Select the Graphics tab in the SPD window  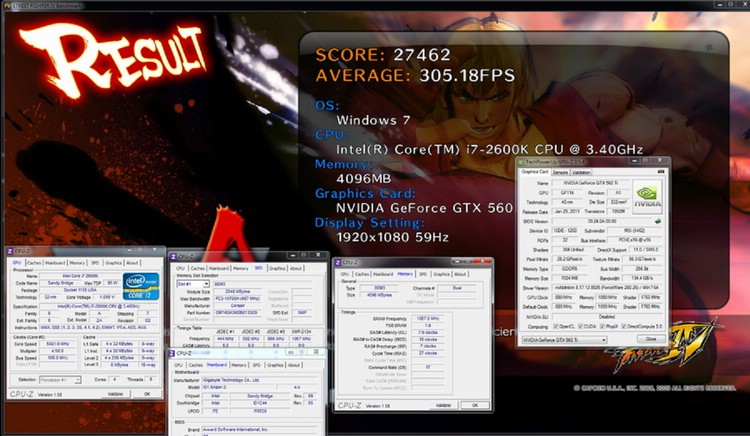coord(277,268)
